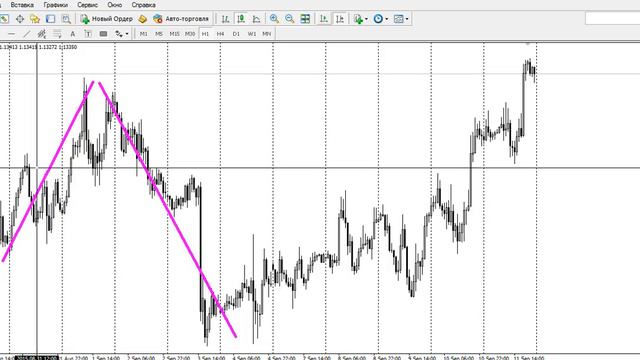Select the H4 timeframe
Screen dimensions: 640x360
tap(220, 34)
